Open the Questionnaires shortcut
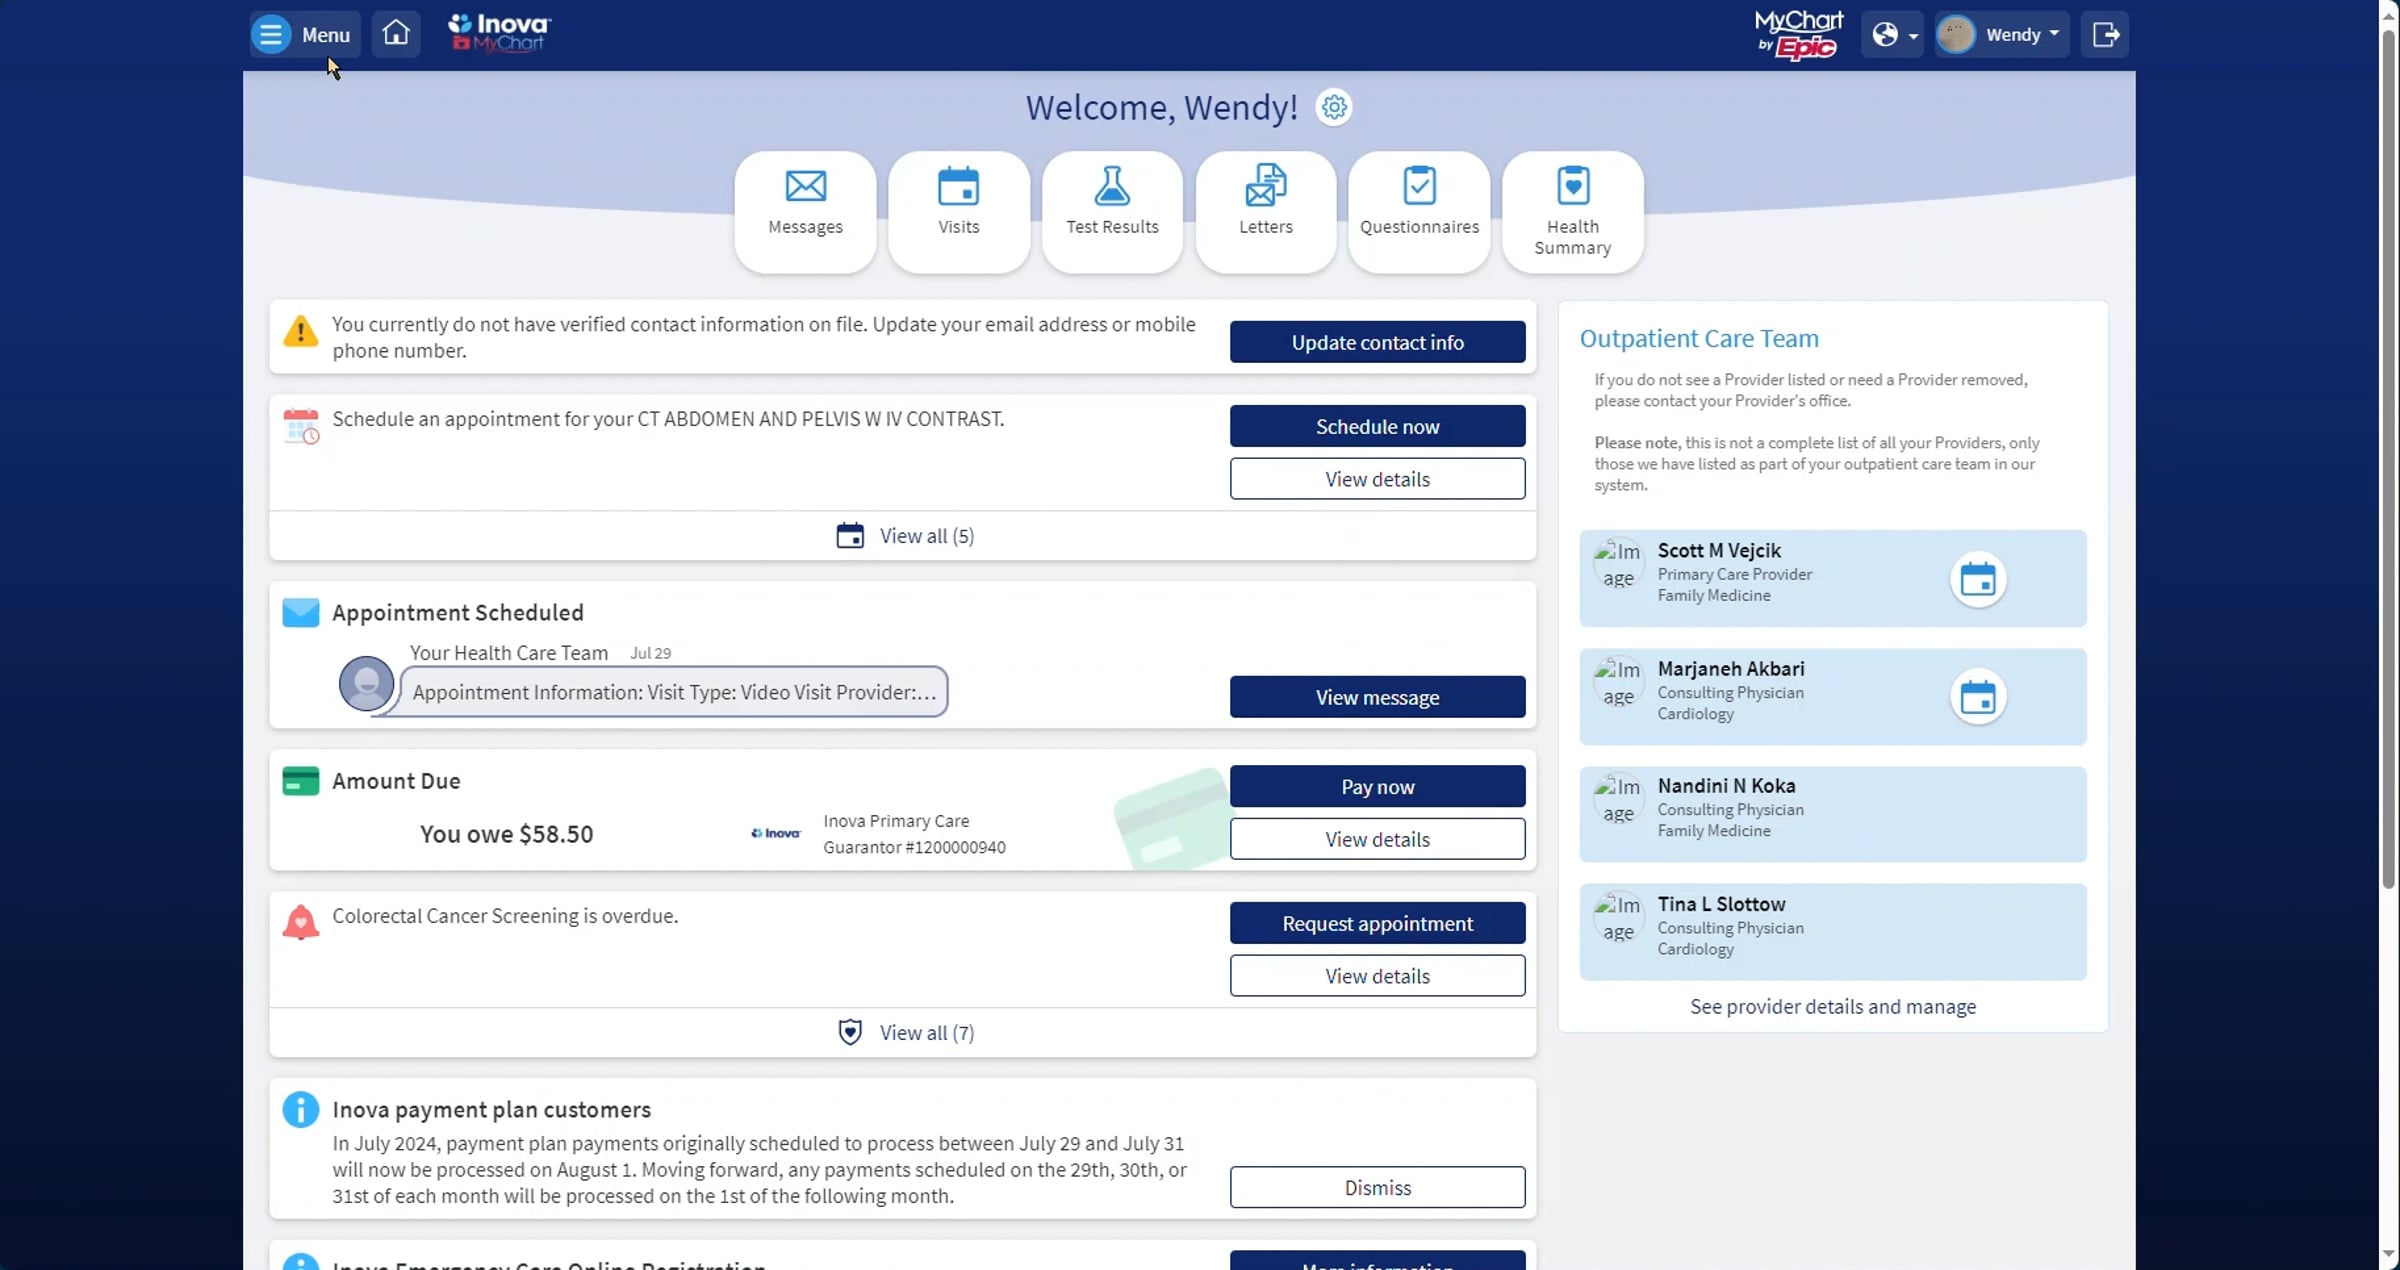2400x1270 pixels. (x=1419, y=211)
